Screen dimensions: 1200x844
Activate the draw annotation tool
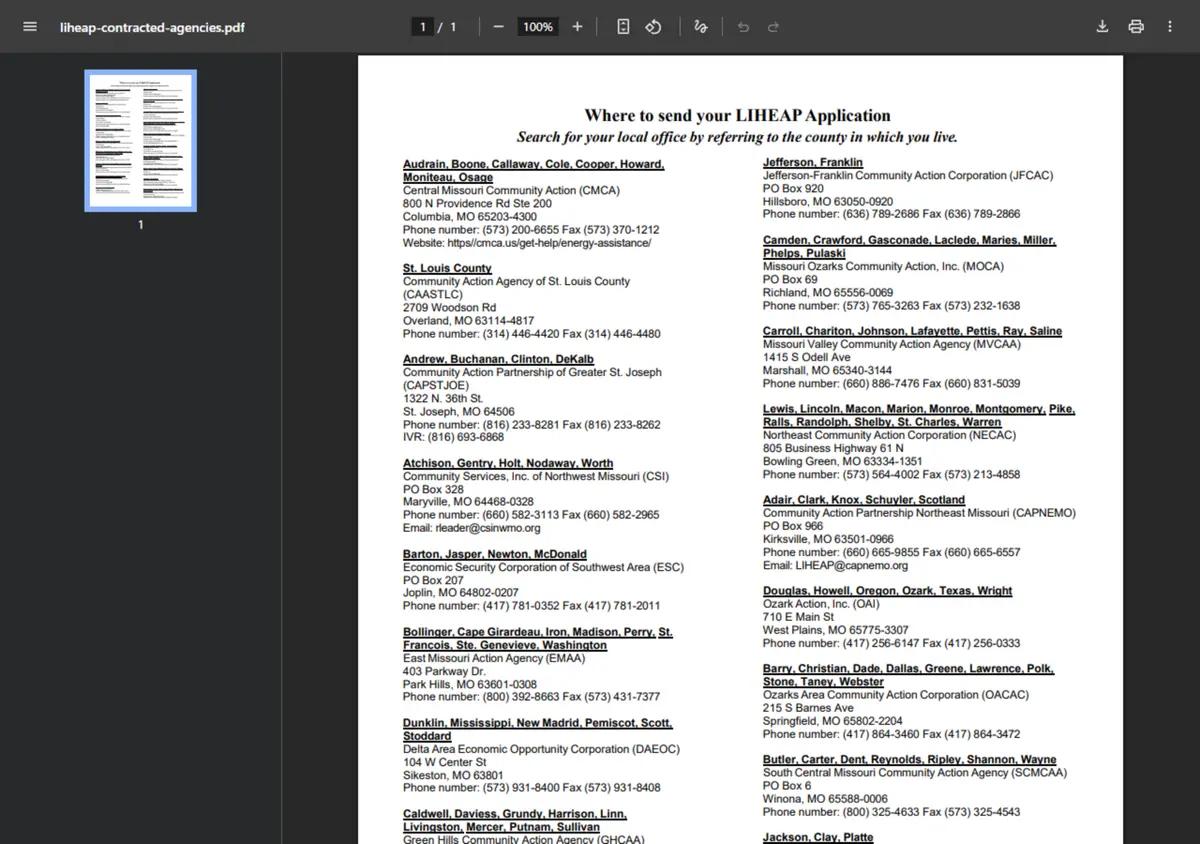pos(700,27)
